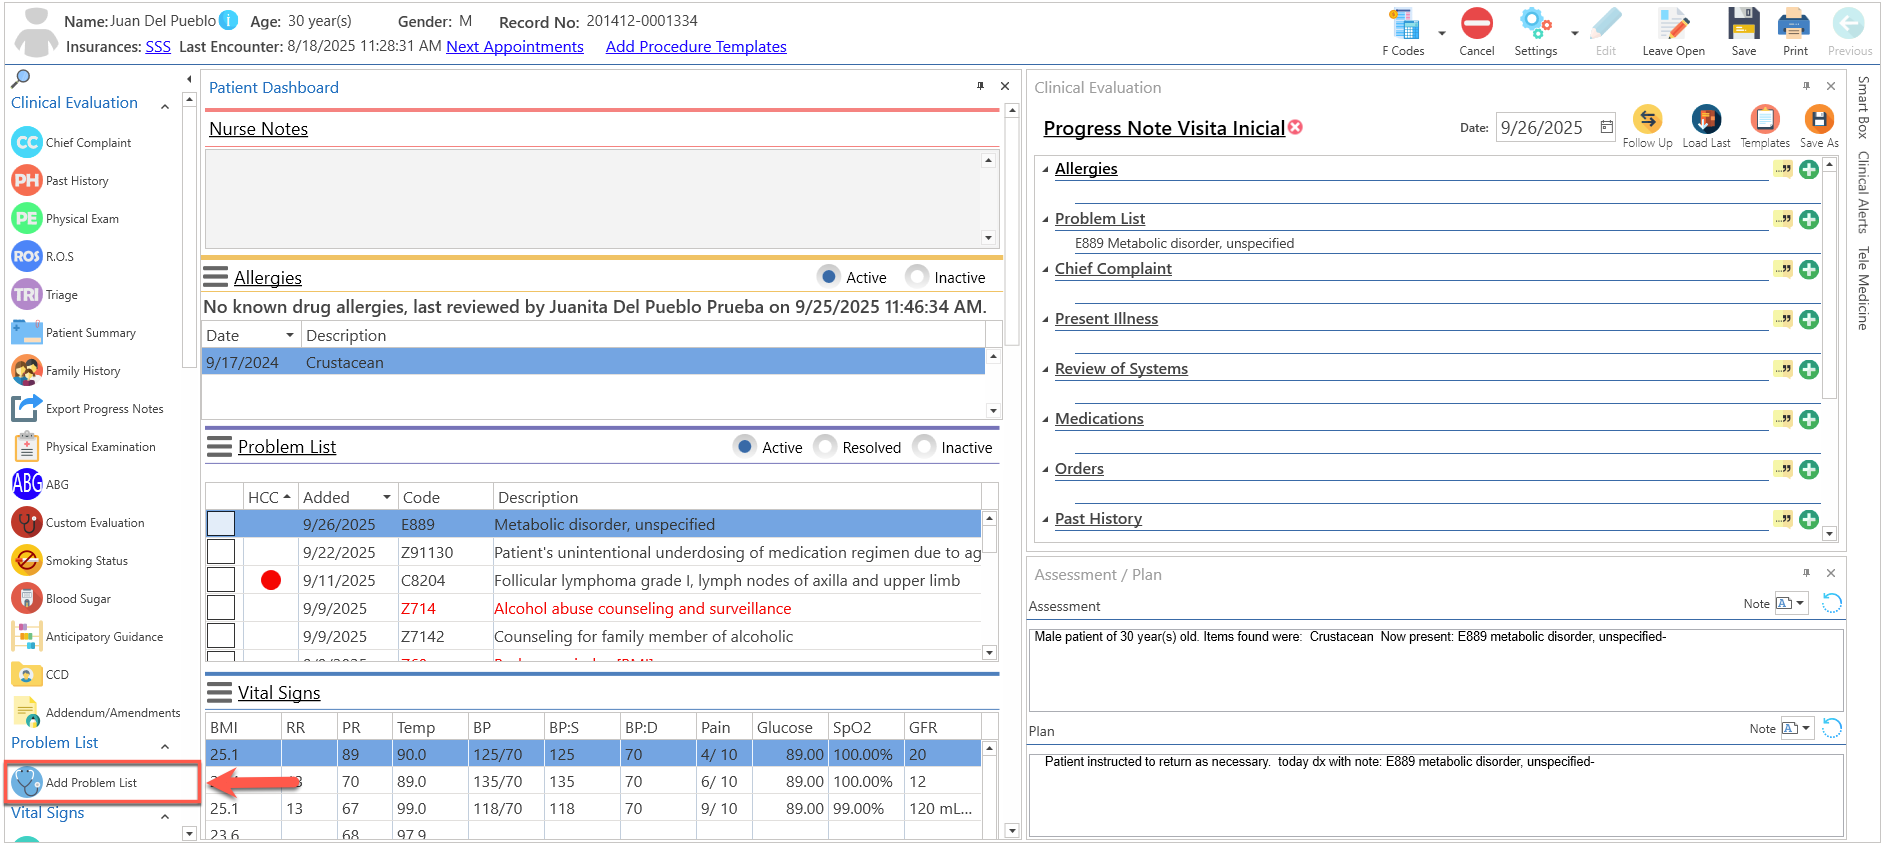Open the Vital Signs hamburger menu
Viewport: 1885px width, 847px height.
point(219,692)
